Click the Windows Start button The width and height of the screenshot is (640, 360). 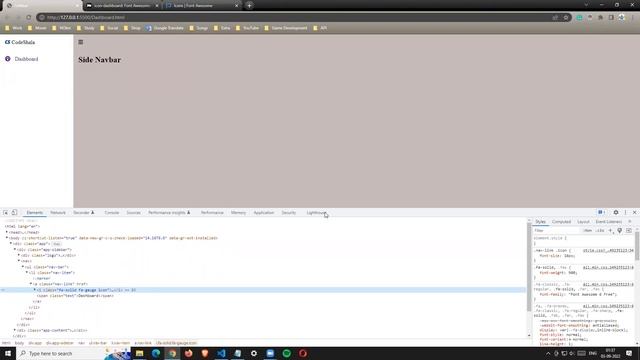pyautogui.click(x=8, y=353)
